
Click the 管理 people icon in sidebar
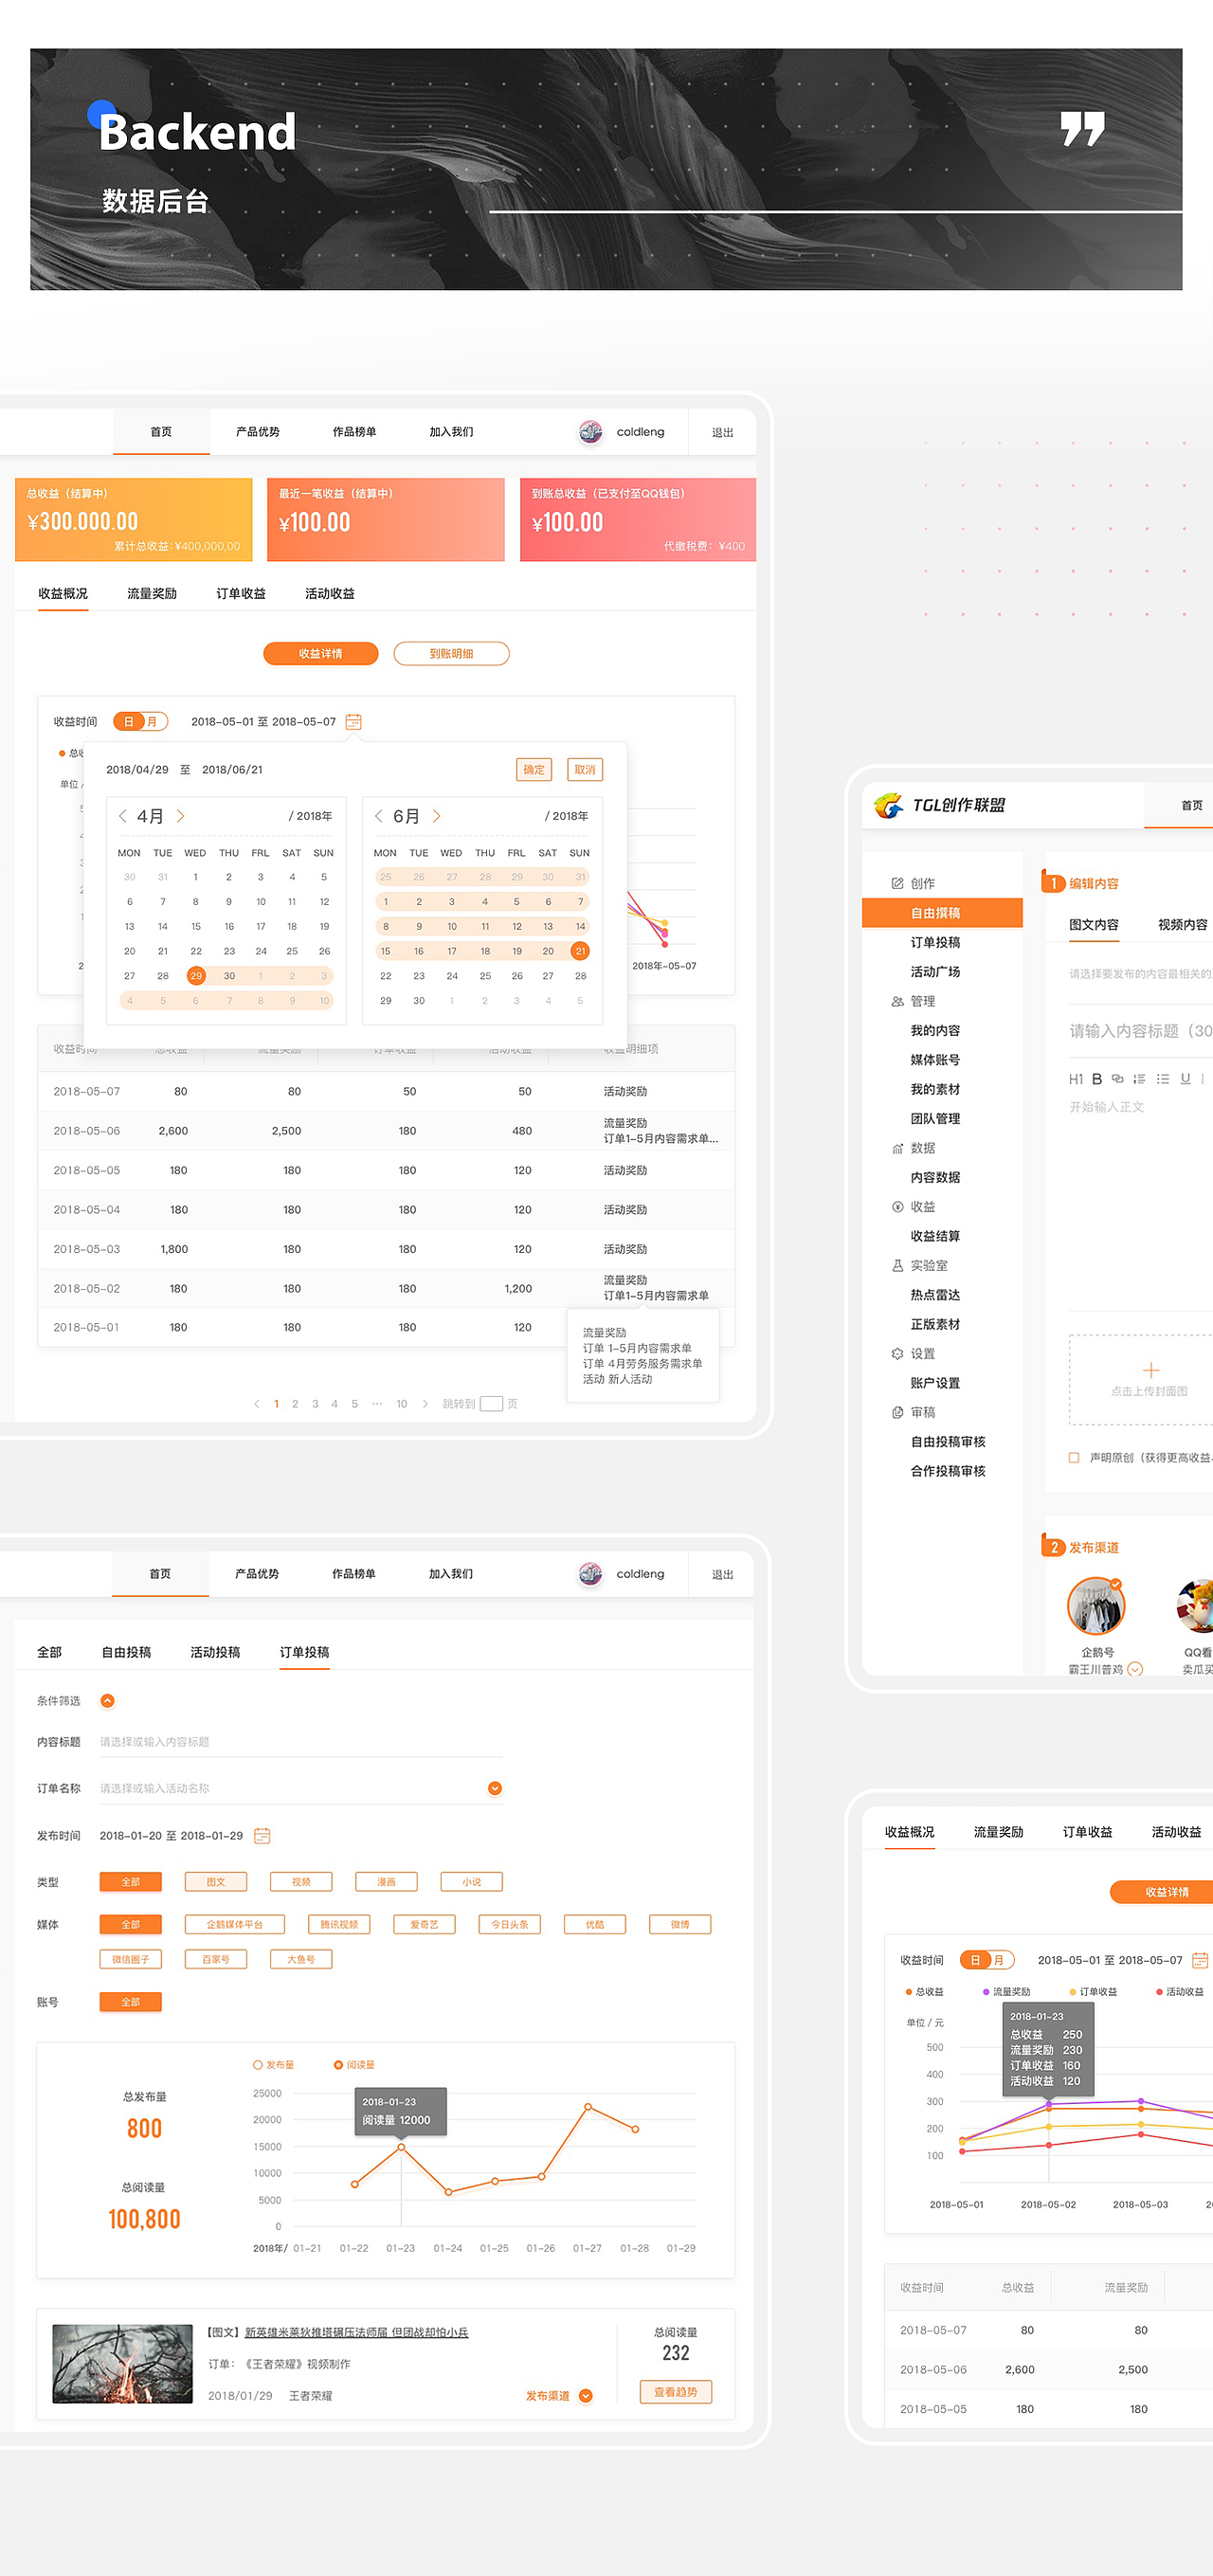897,1001
